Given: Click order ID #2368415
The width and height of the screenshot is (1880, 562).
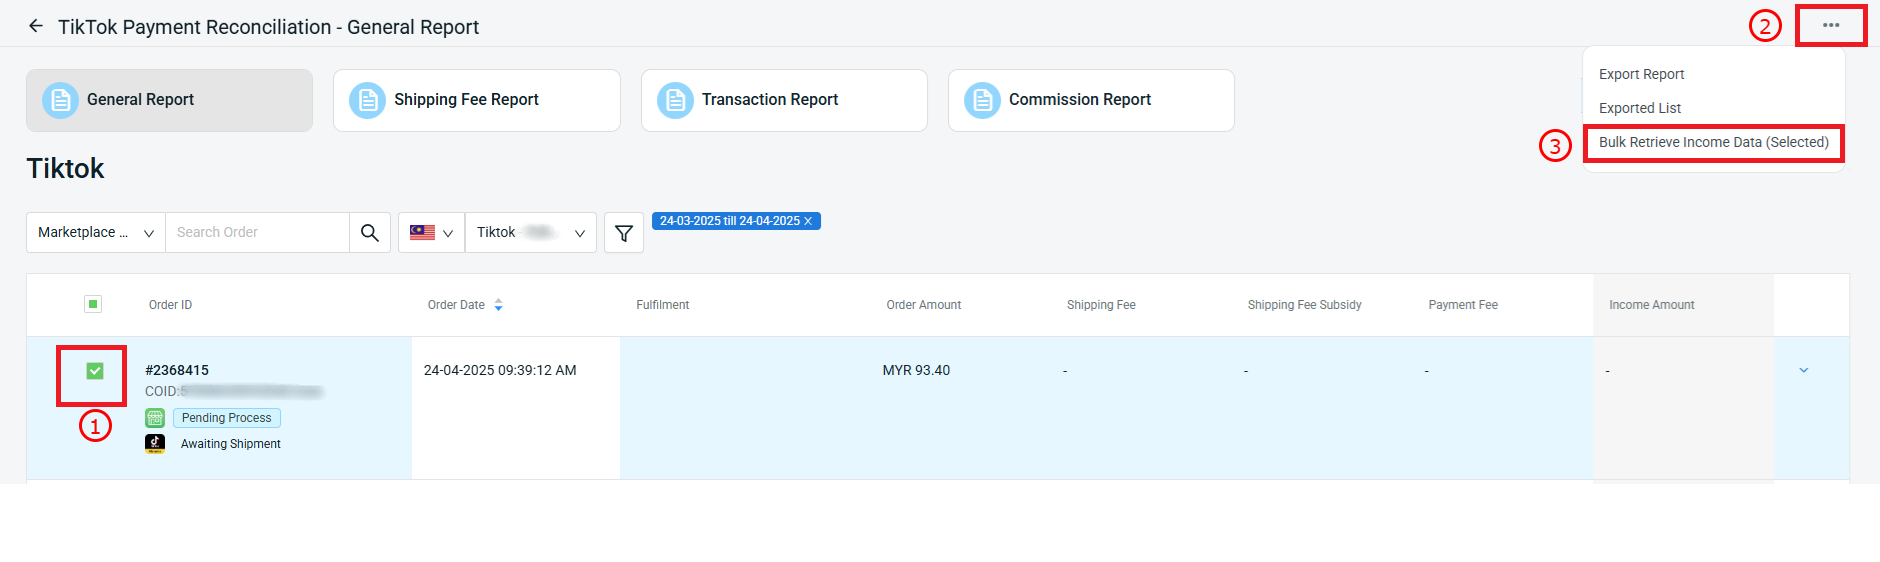Looking at the screenshot, I should coord(177,370).
